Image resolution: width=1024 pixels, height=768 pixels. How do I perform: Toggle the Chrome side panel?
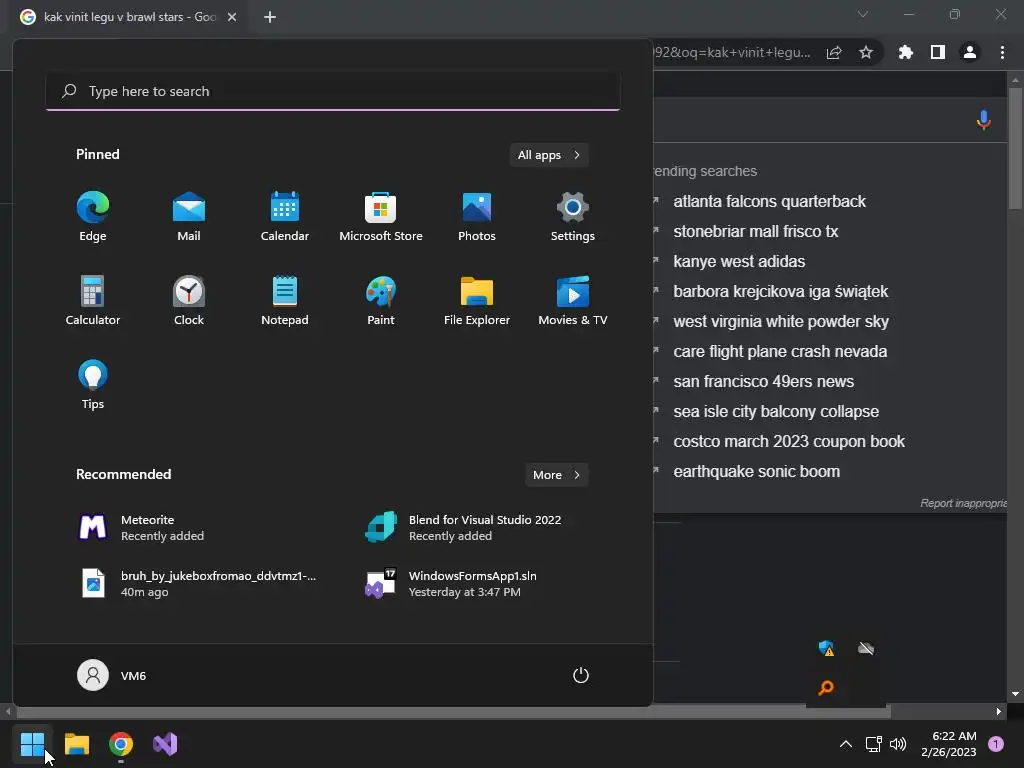tap(938, 52)
